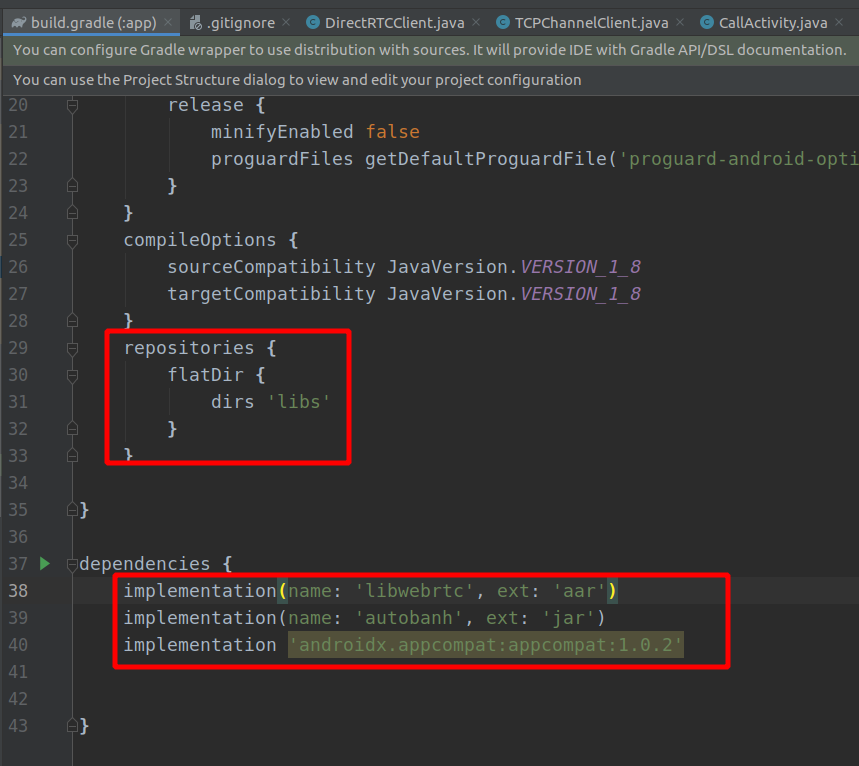Click fold end marker at line 43
The height and width of the screenshot is (766, 859).
(x=72, y=725)
